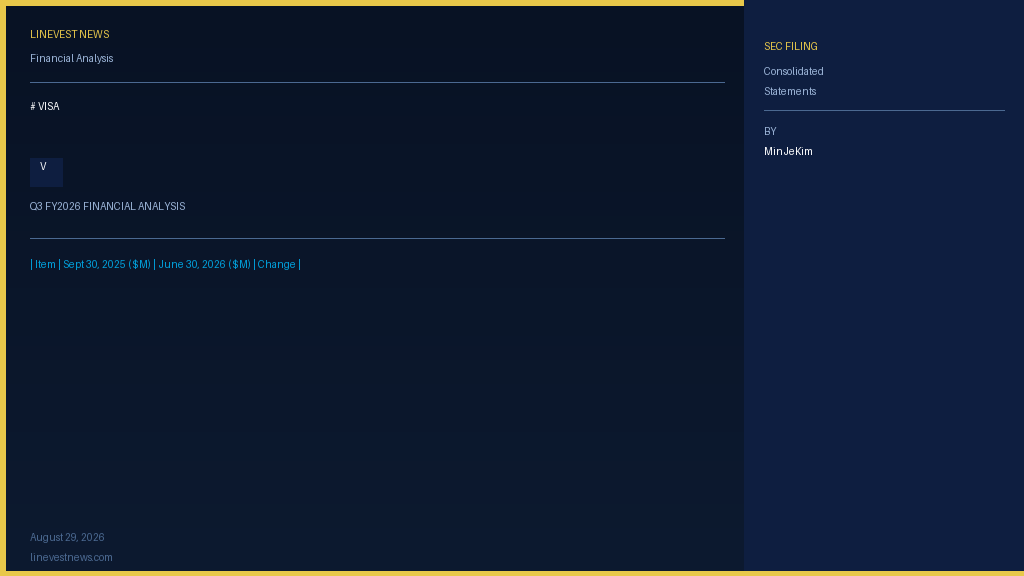The width and height of the screenshot is (1024, 576).
Task: Select the Financial Analysis subtitle
Action: click(x=71, y=58)
